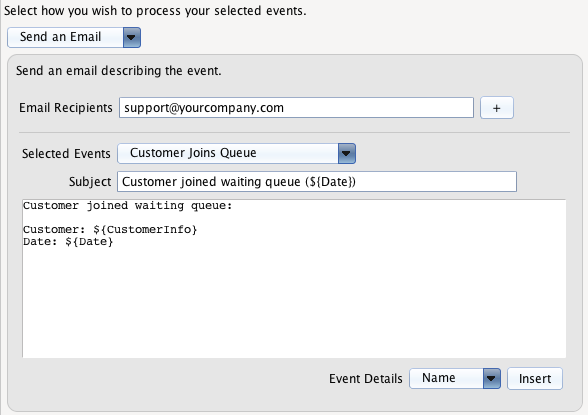This screenshot has height=415, width=588.
Task: Open the Customer Joins Queue events dropdown
Action: (236, 153)
